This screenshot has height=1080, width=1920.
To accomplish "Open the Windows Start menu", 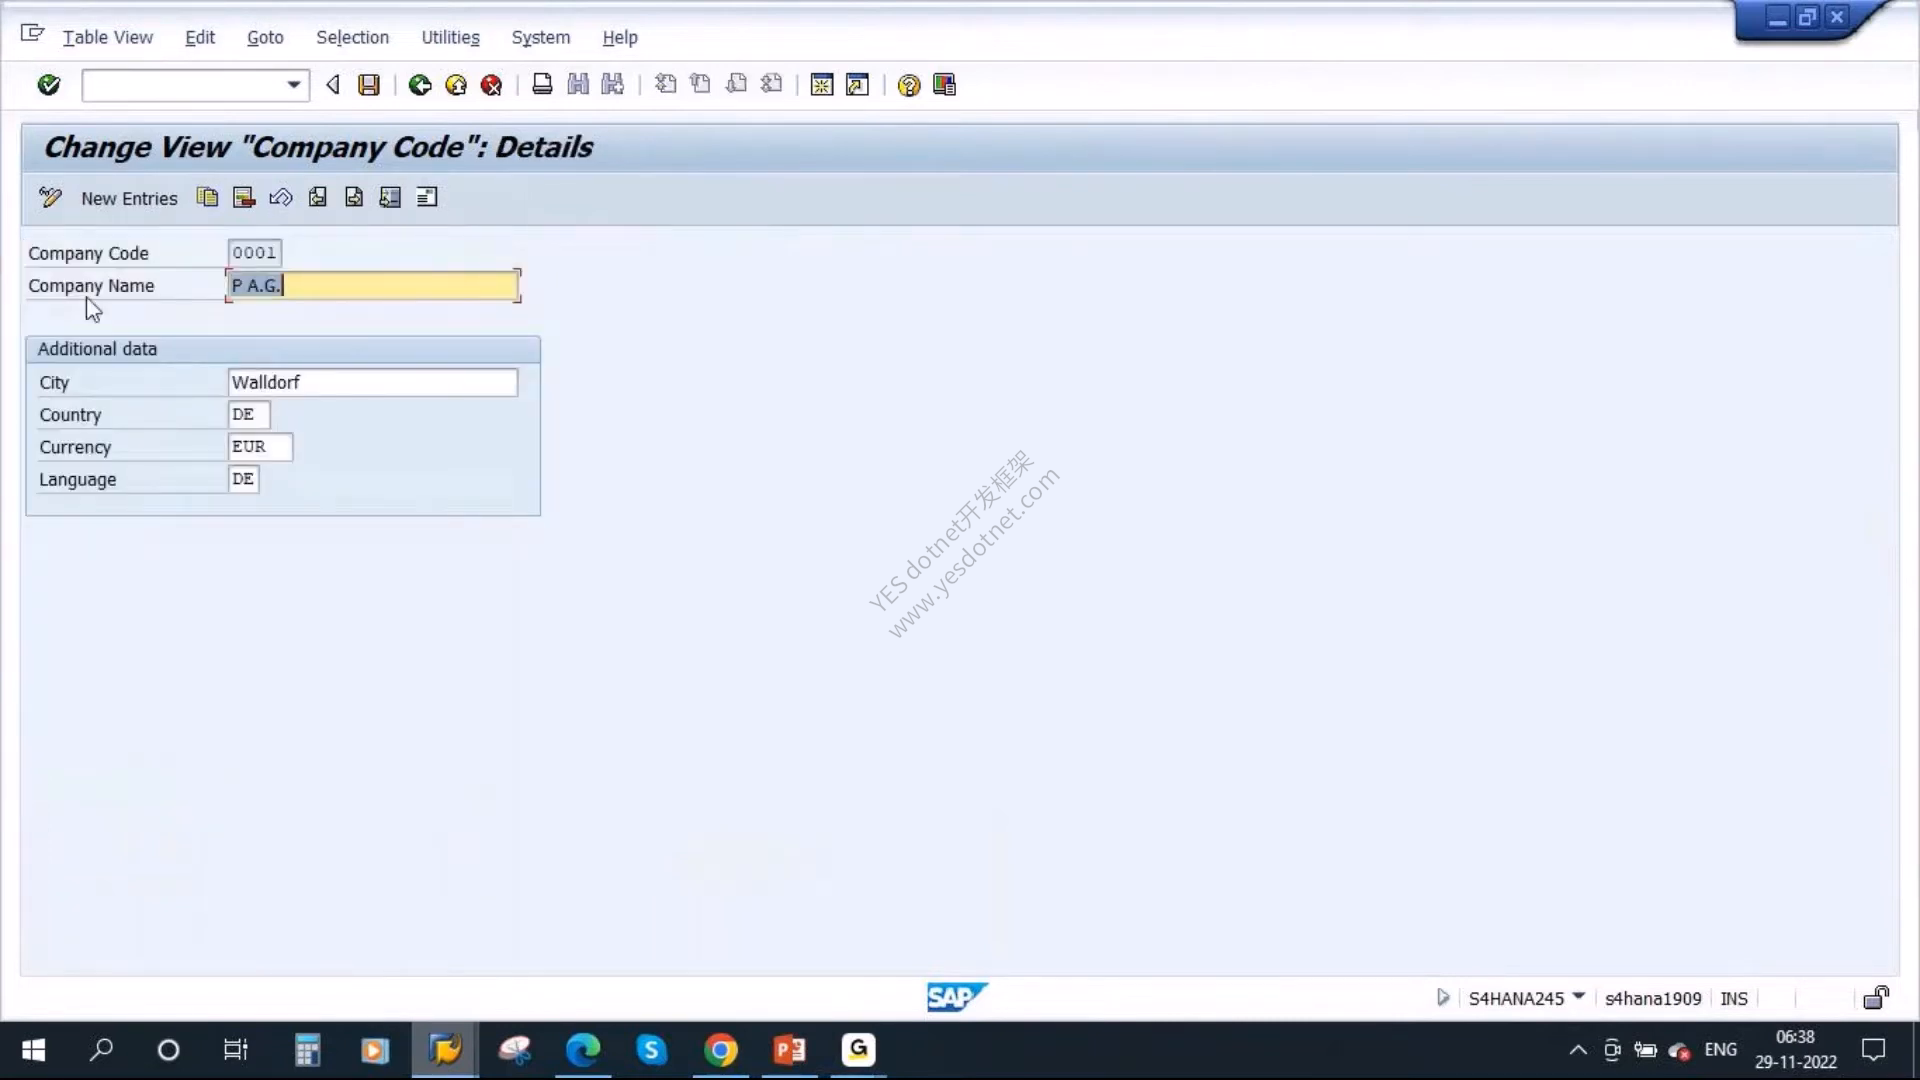I will tap(33, 1050).
